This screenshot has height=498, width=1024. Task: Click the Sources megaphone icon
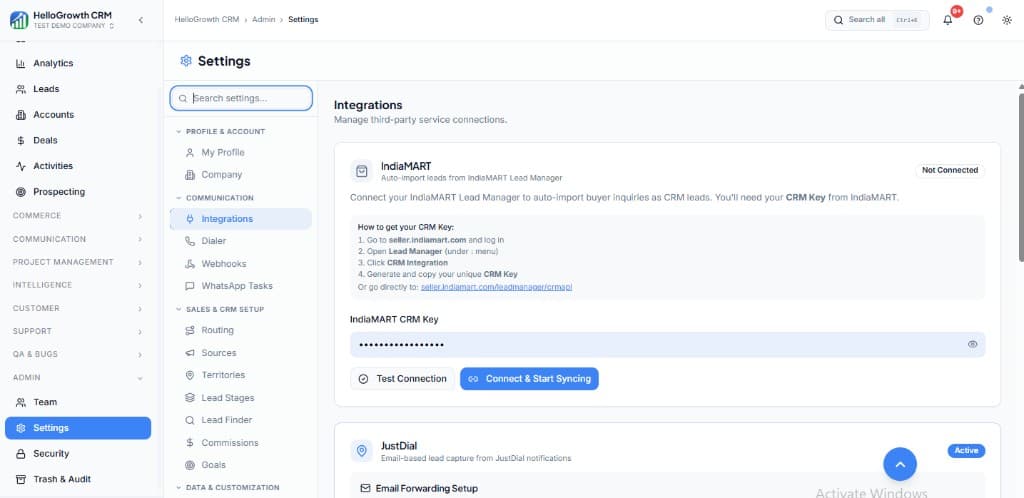pyautogui.click(x=190, y=352)
